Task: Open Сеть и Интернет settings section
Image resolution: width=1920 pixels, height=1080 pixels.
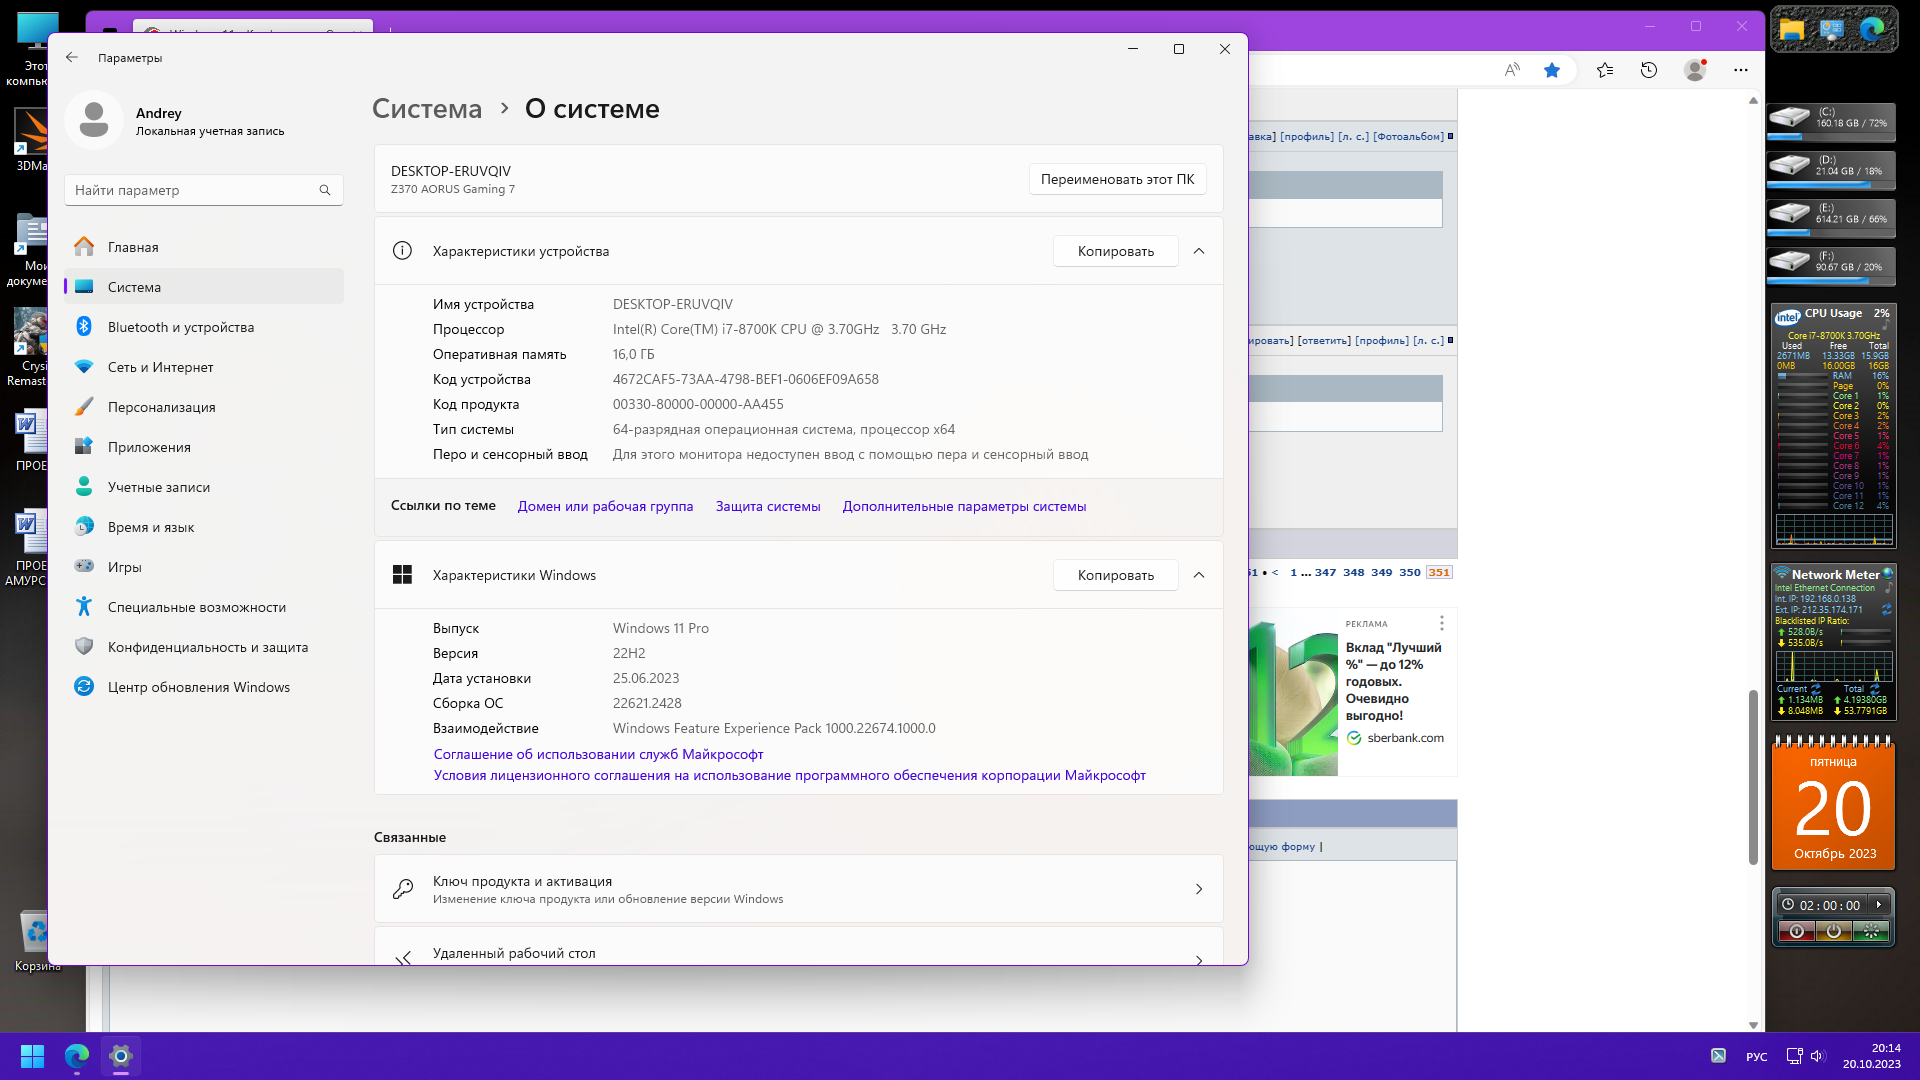Action: (160, 367)
